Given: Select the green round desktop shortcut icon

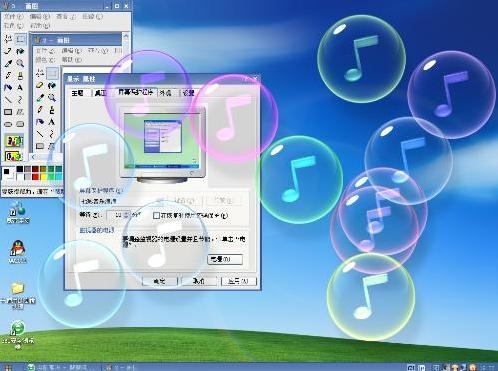Looking at the screenshot, I should coord(17,335).
